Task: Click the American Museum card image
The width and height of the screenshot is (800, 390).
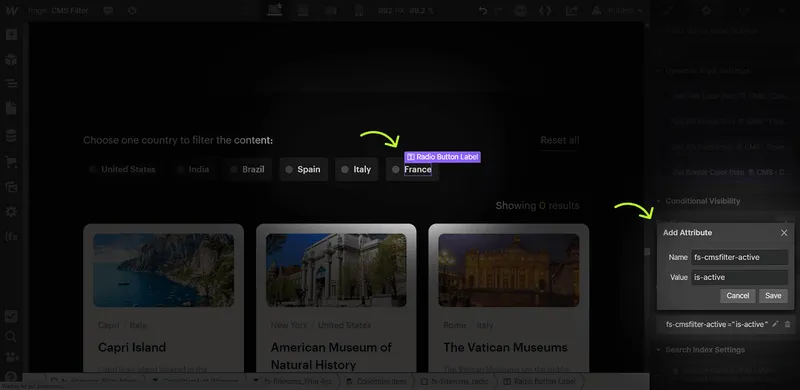Action: click(x=336, y=270)
